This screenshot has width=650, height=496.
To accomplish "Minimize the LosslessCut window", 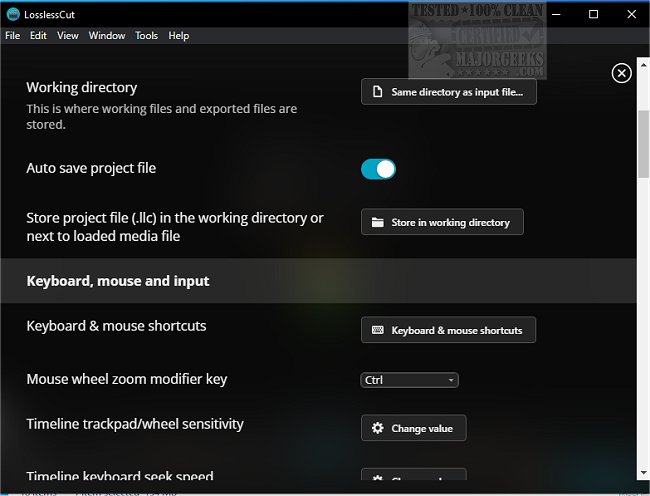I will click(x=556, y=14).
